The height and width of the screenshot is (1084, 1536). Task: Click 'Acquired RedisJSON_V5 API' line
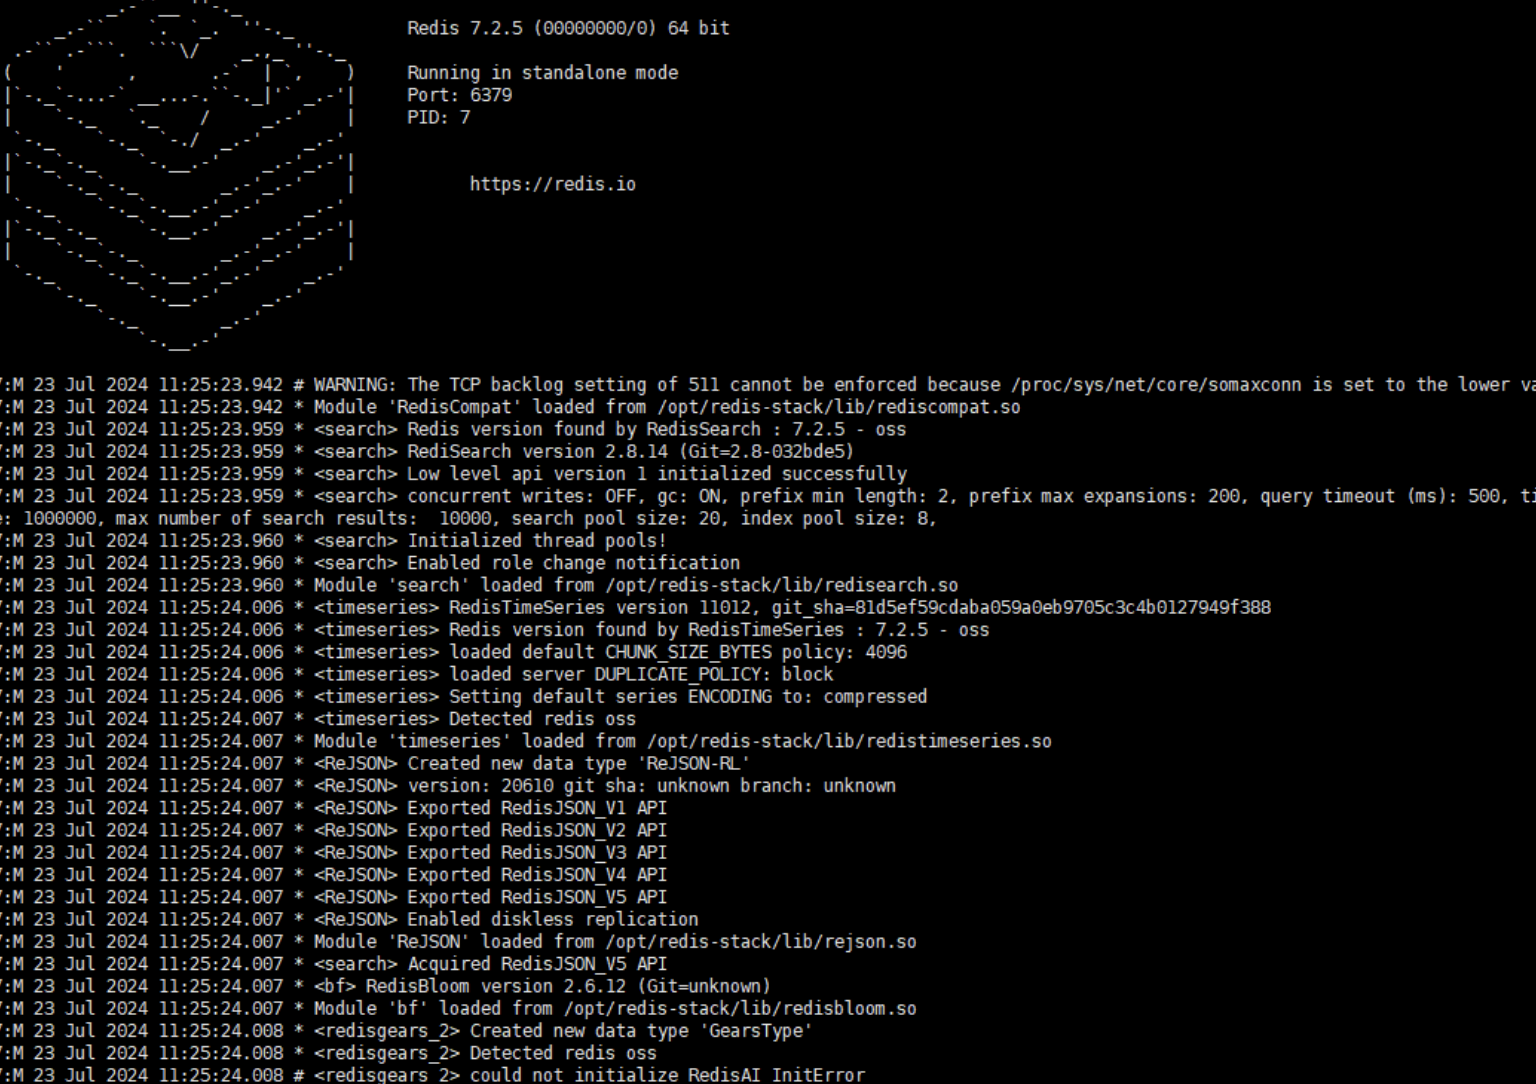(333, 963)
